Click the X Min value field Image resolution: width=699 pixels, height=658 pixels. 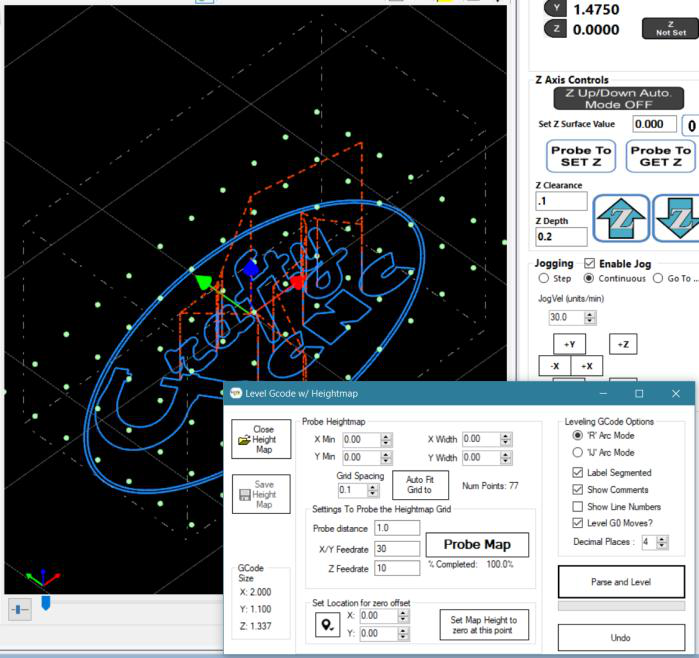[x=362, y=440]
